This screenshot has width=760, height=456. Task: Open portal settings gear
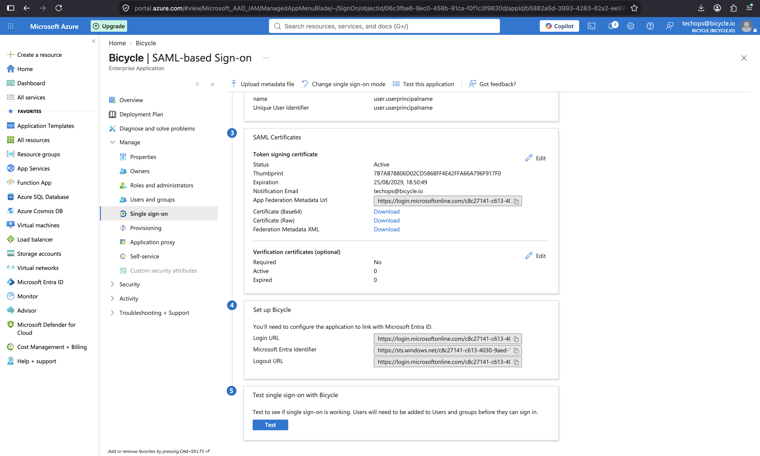[631, 26]
